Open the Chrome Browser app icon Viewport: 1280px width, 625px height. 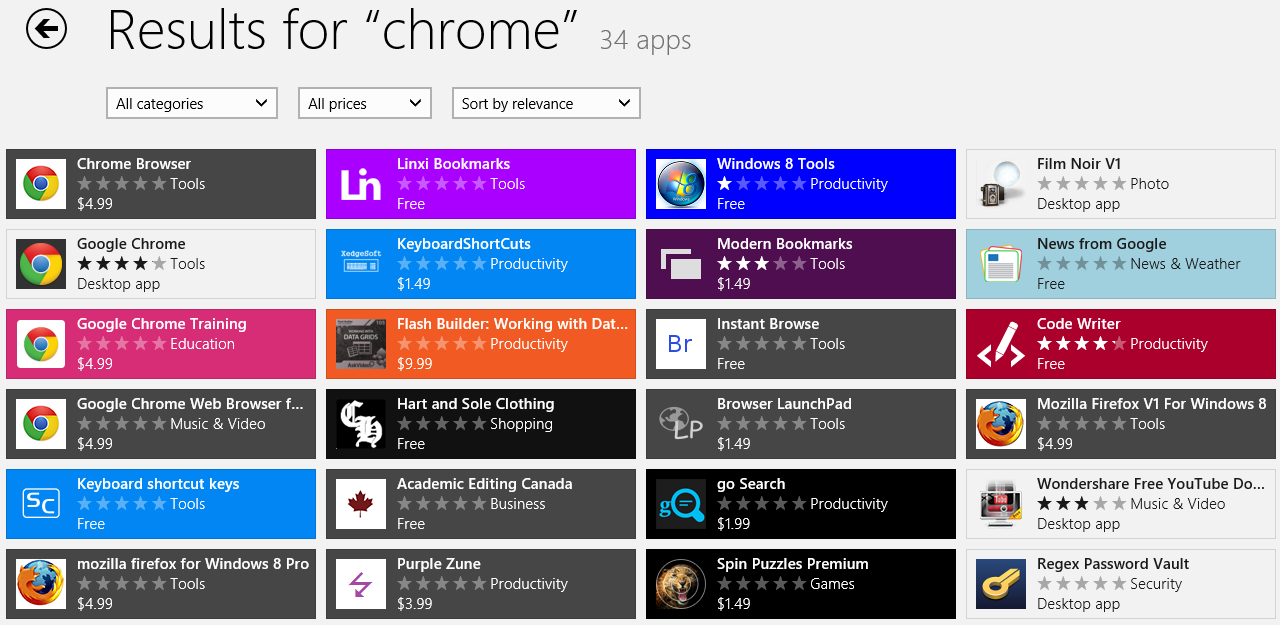coord(40,183)
